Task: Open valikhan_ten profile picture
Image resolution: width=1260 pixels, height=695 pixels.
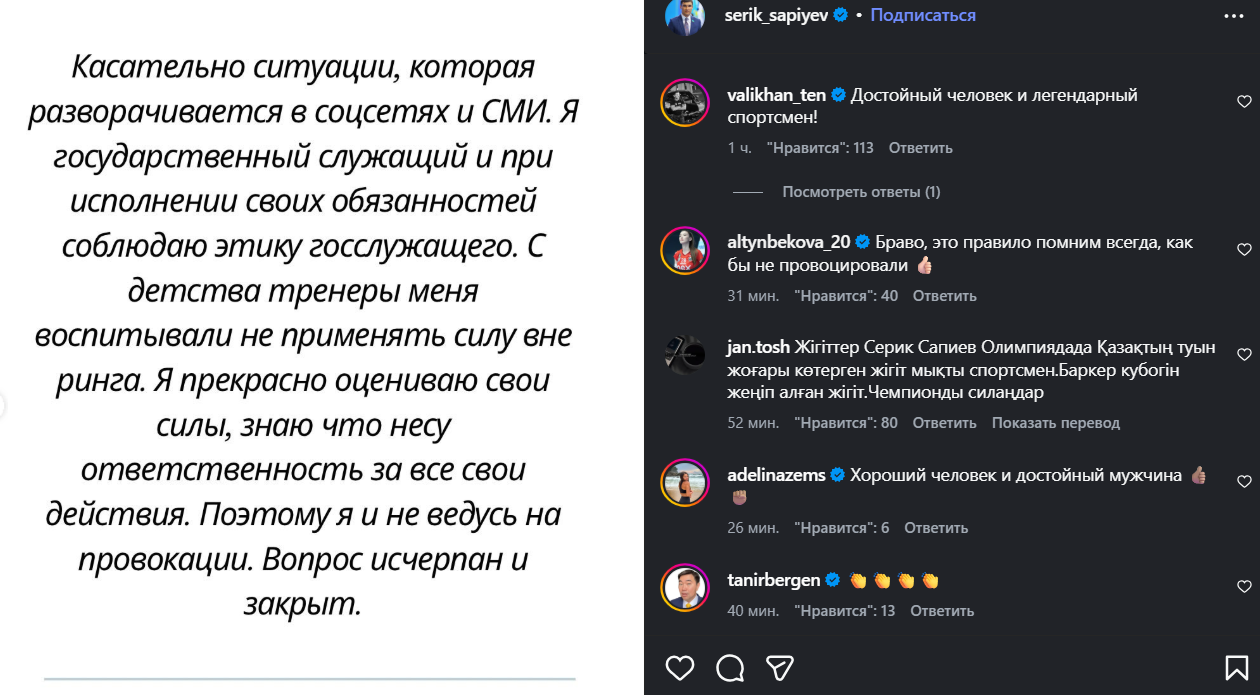Action: coord(685,102)
